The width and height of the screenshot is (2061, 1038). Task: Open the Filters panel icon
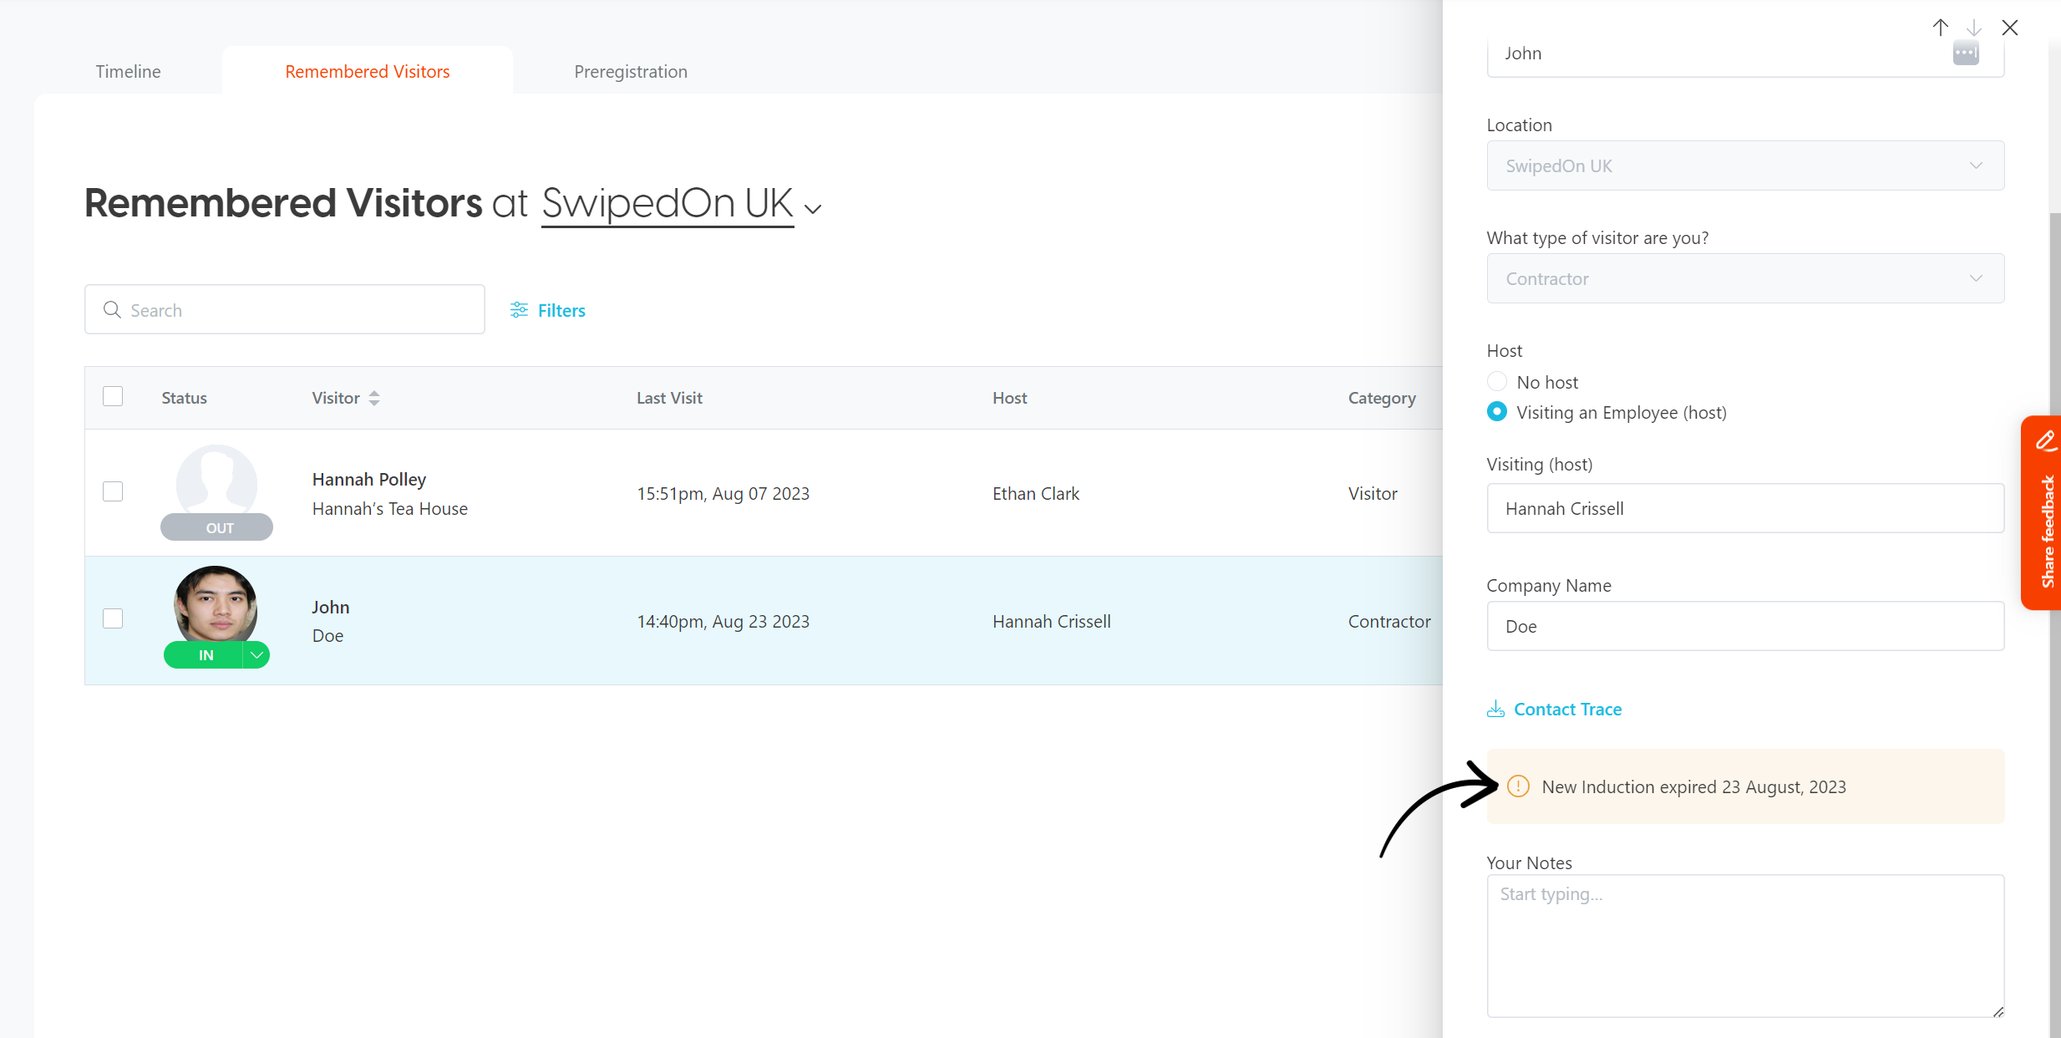pyautogui.click(x=518, y=310)
